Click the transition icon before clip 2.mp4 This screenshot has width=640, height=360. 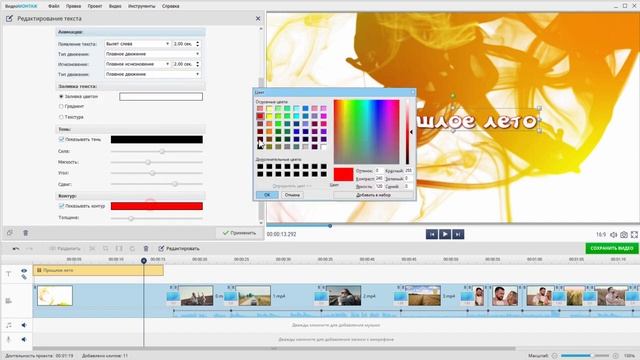pyautogui.click(x=321, y=297)
